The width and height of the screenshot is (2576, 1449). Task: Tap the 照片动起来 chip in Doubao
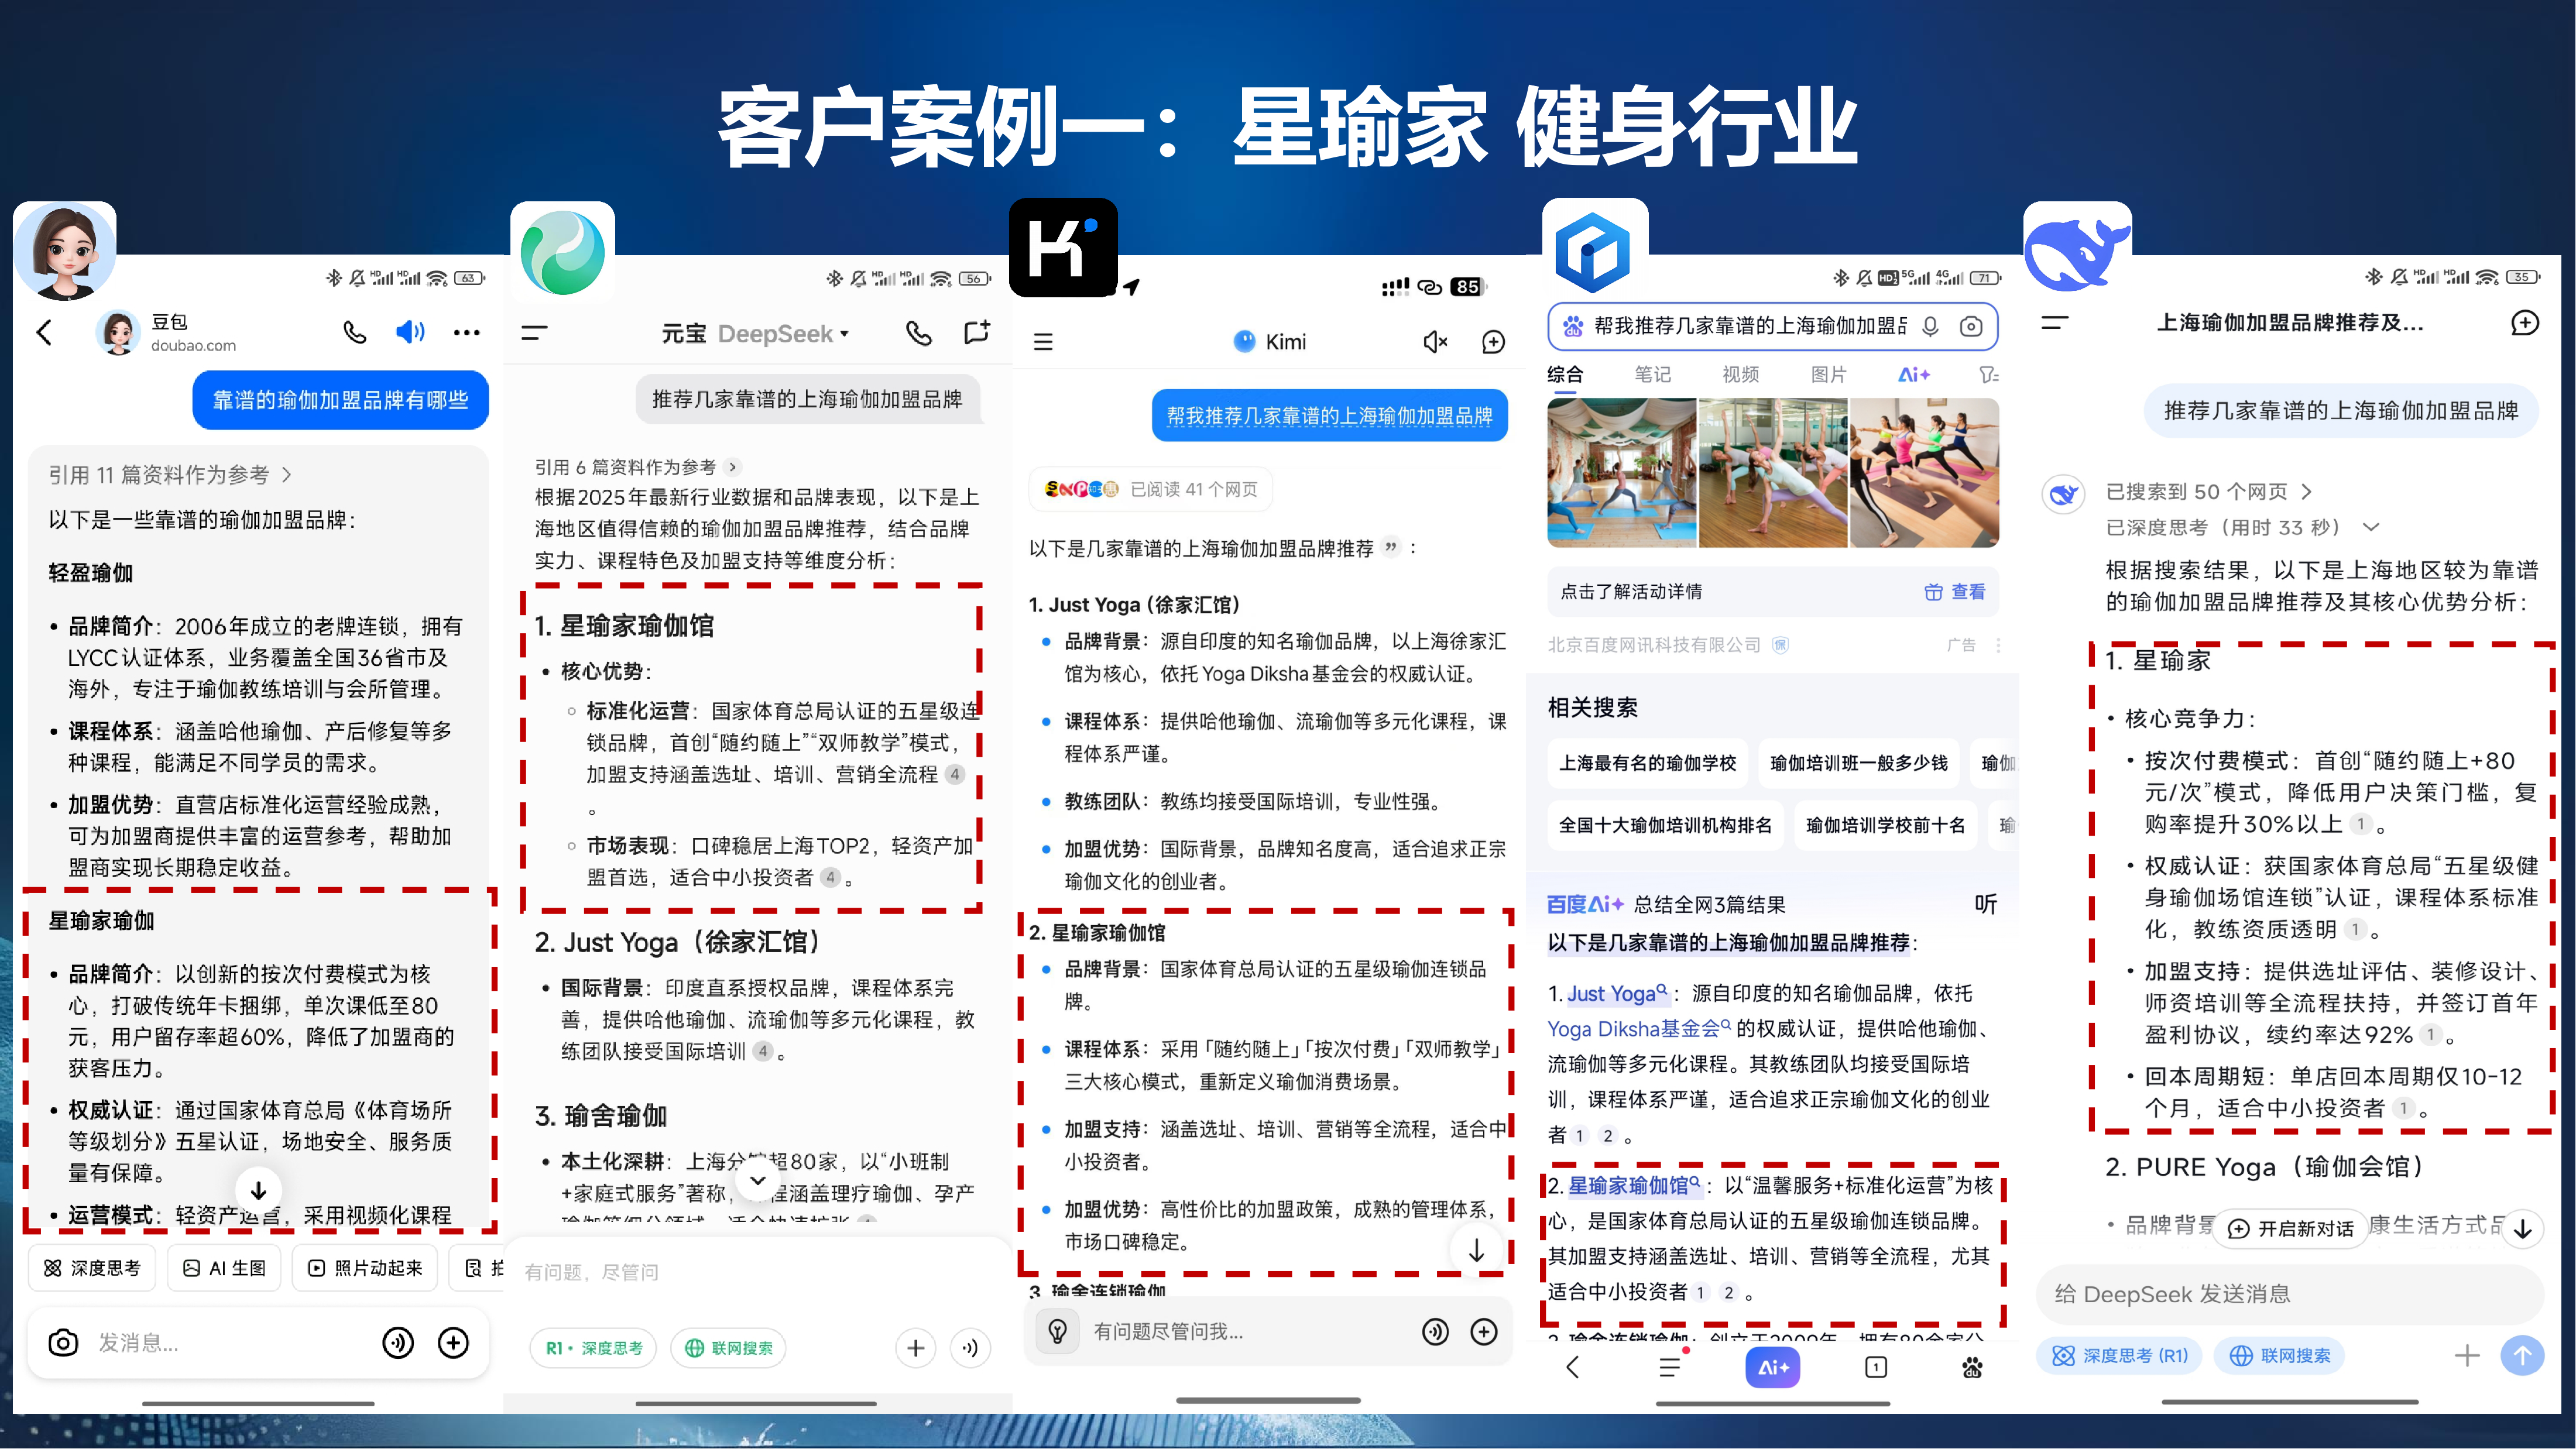[365, 1268]
